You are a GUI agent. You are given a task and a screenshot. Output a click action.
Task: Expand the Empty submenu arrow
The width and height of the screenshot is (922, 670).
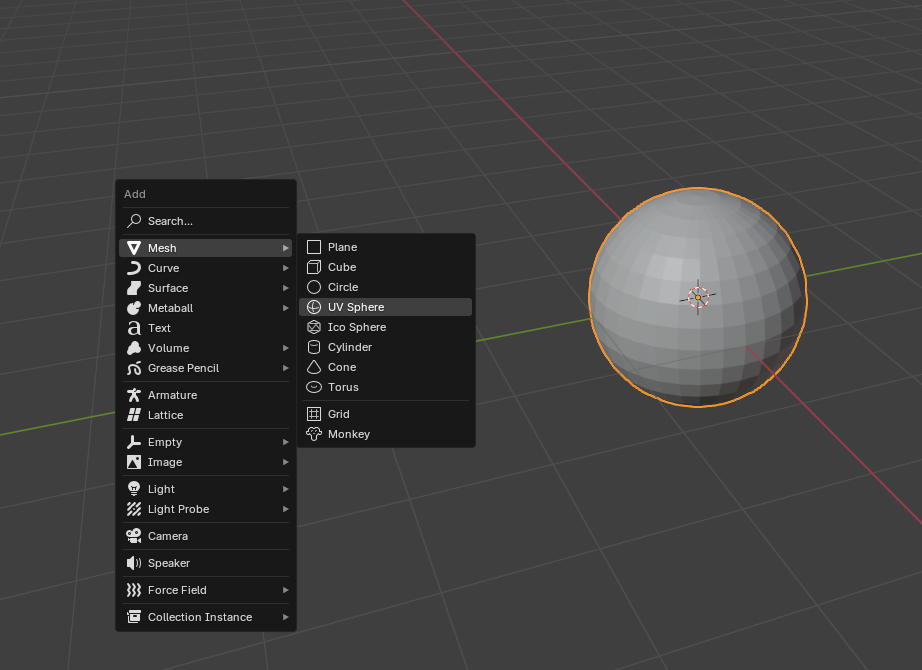285,442
